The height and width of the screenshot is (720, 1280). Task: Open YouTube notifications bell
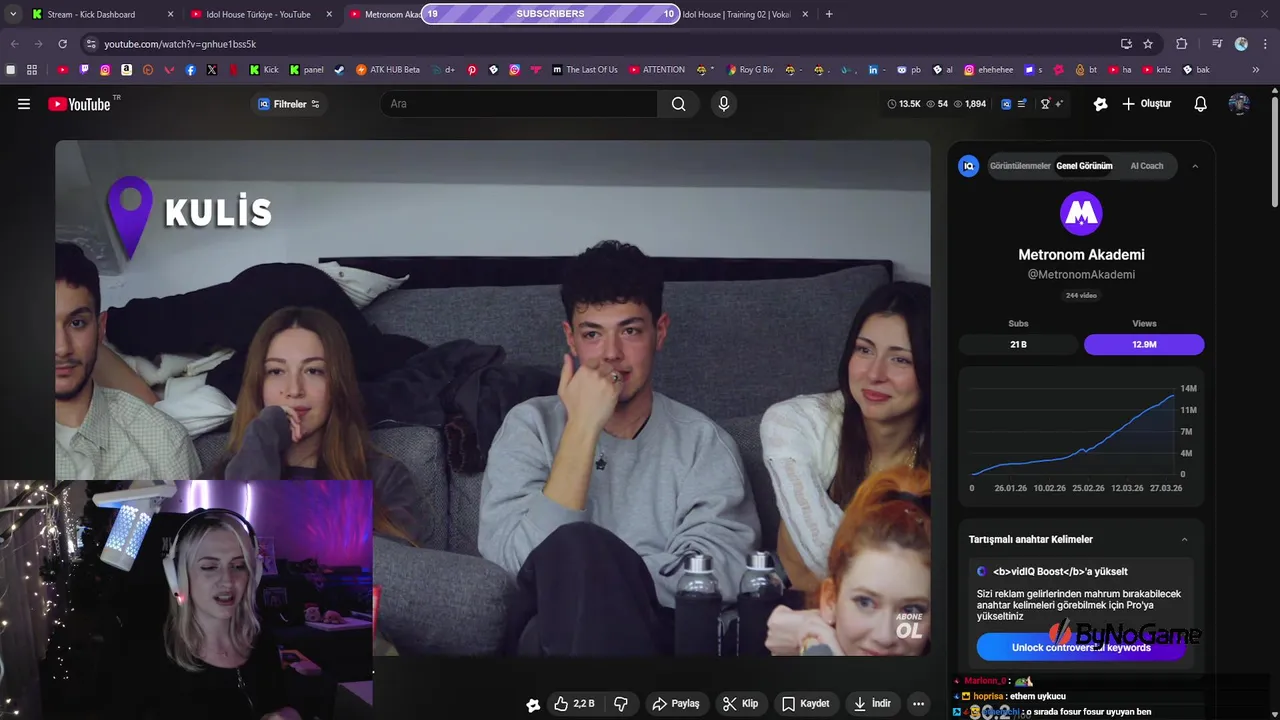1201,104
